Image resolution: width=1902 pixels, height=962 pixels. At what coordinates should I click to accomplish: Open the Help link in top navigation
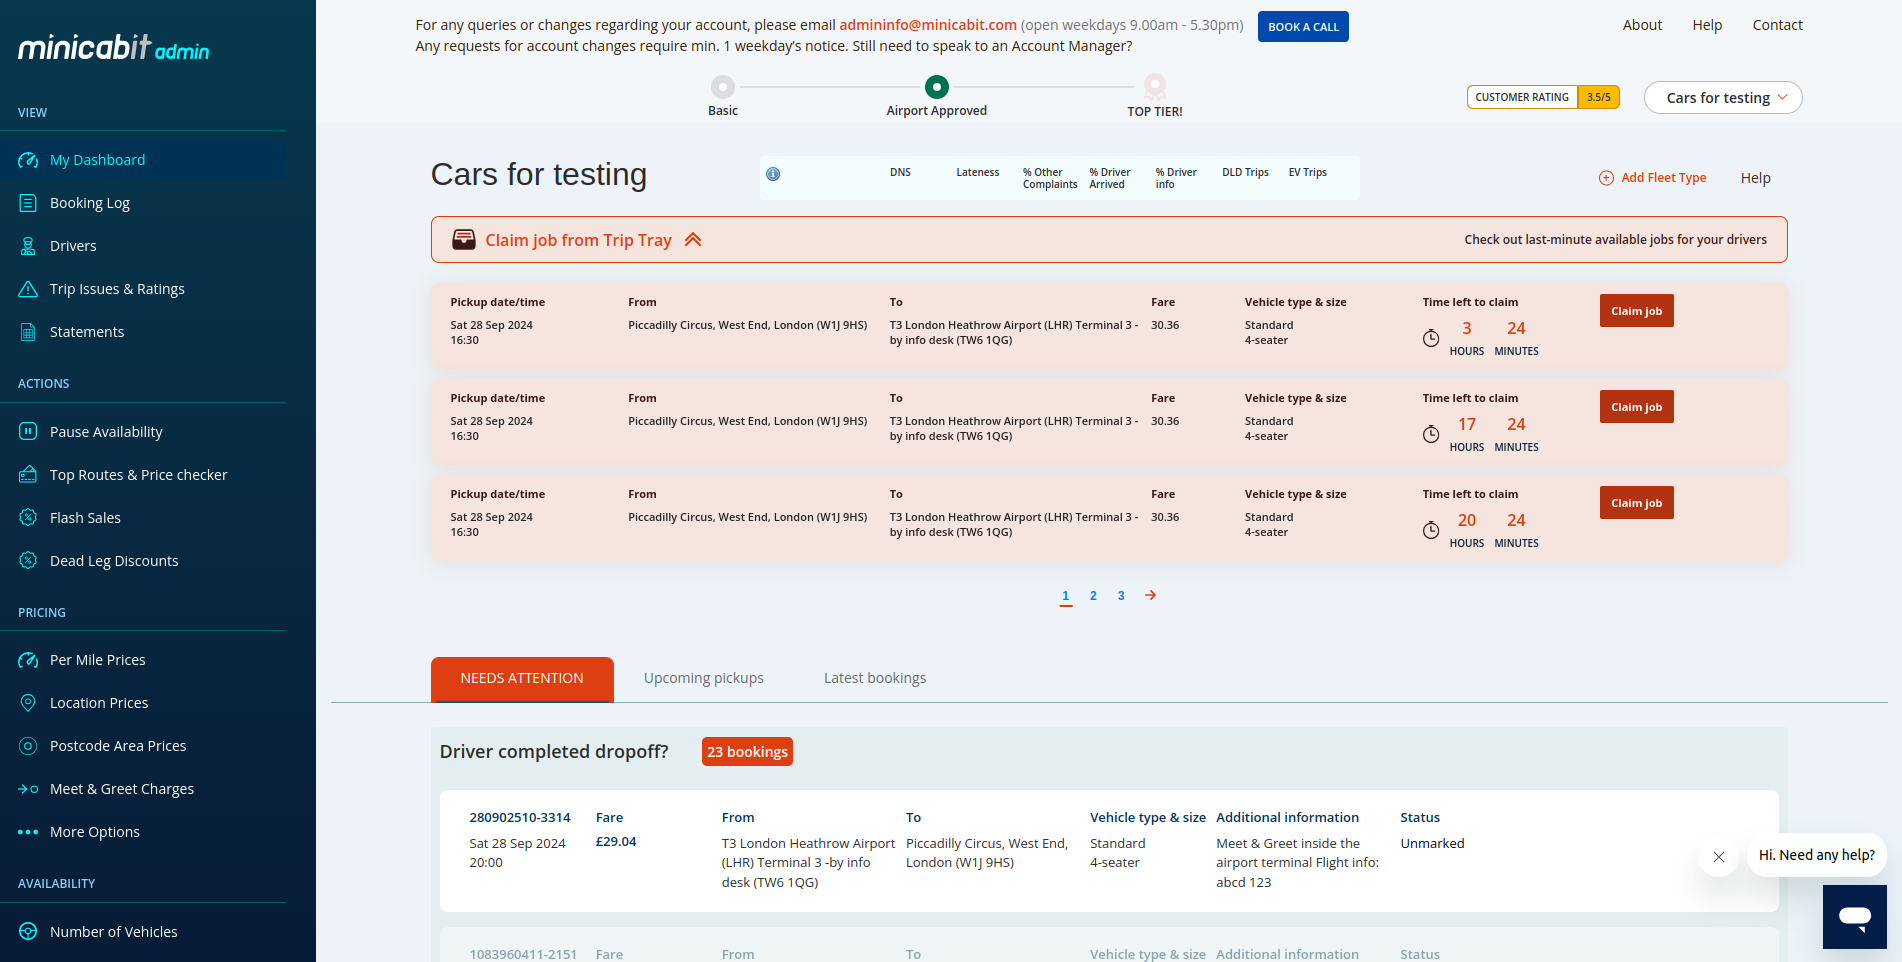pos(1707,25)
